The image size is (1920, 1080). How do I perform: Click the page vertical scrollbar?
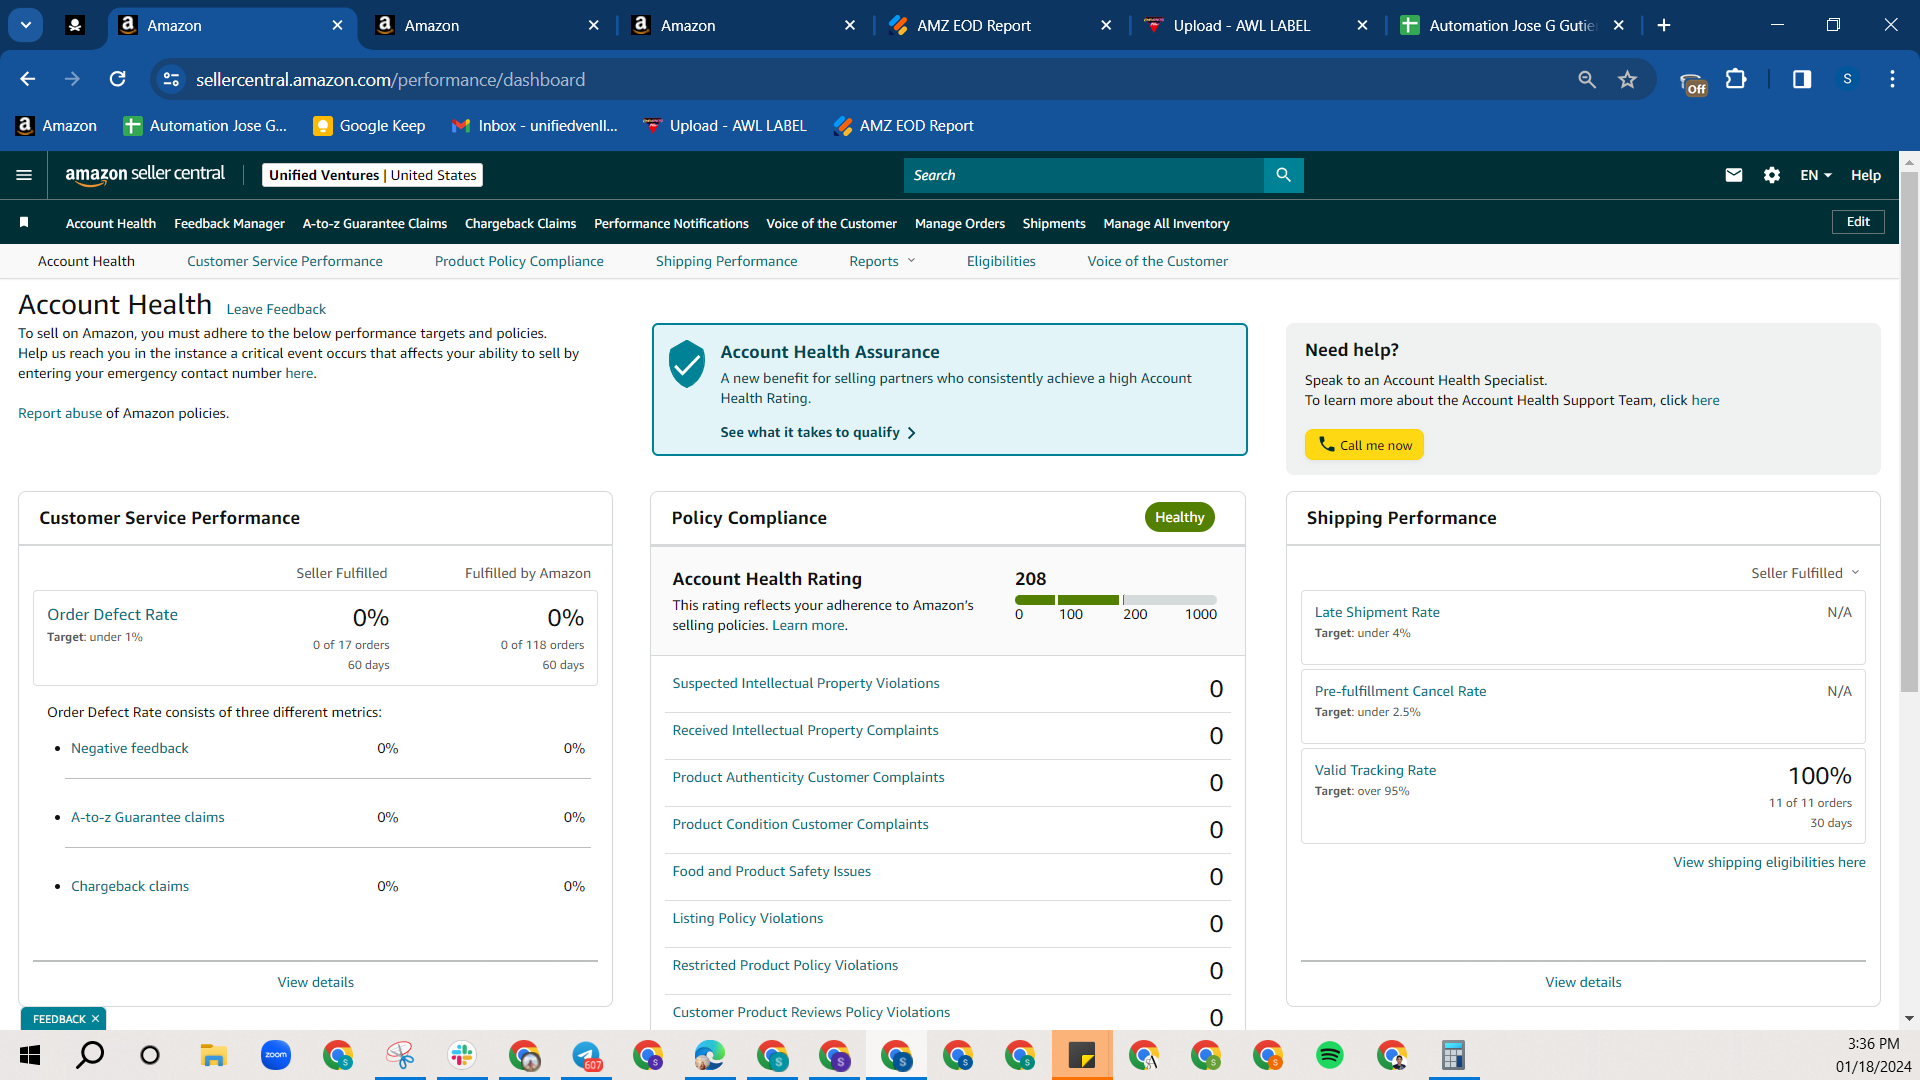tap(1909, 432)
